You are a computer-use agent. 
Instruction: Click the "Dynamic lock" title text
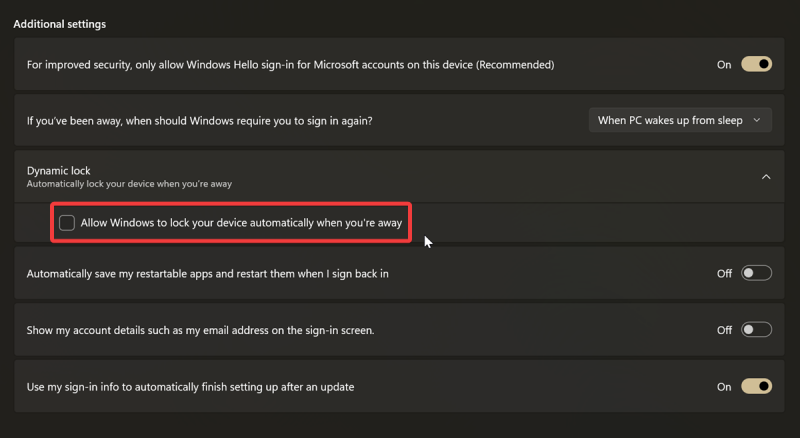[x=58, y=171]
